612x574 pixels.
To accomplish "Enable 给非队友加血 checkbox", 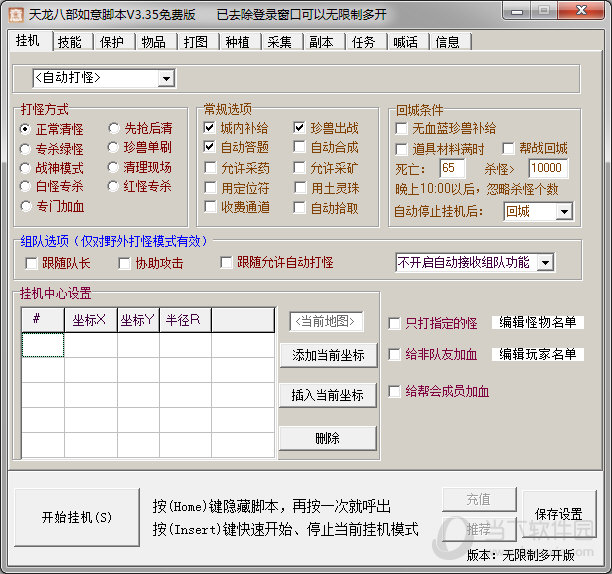I will [x=395, y=355].
